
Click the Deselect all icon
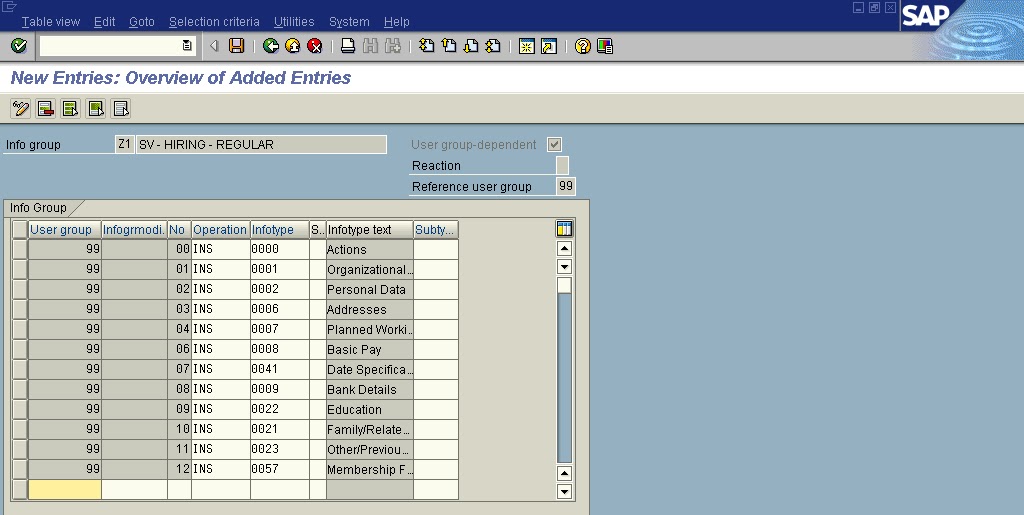click(121, 108)
